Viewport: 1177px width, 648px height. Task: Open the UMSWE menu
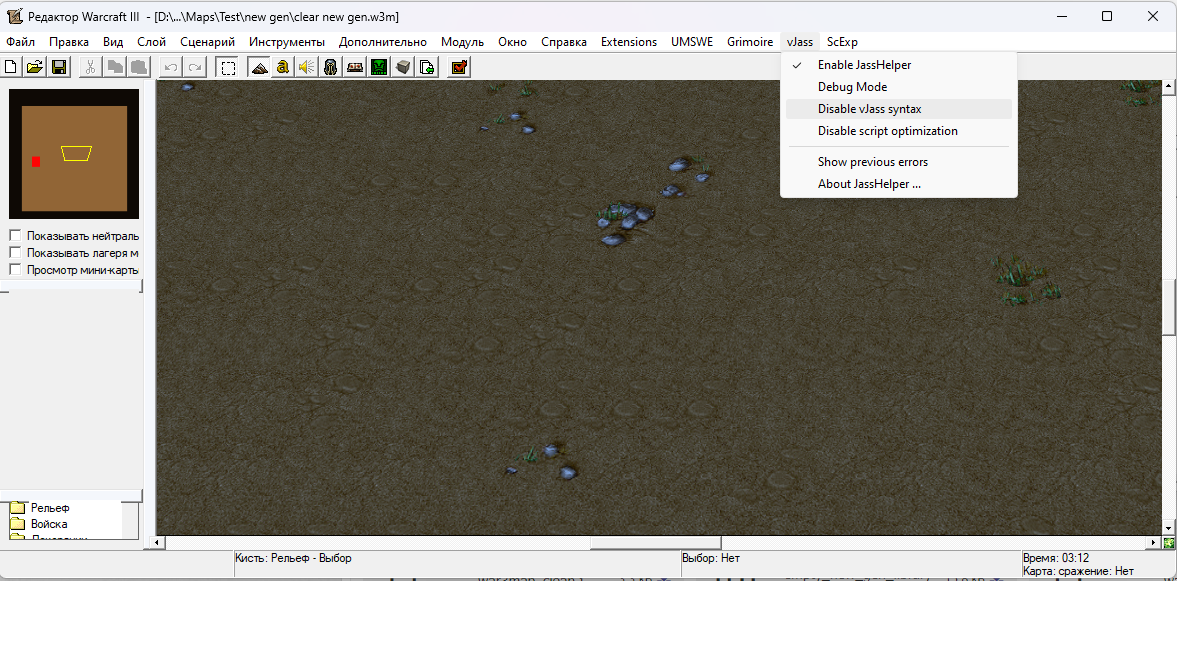pyautogui.click(x=692, y=42)
